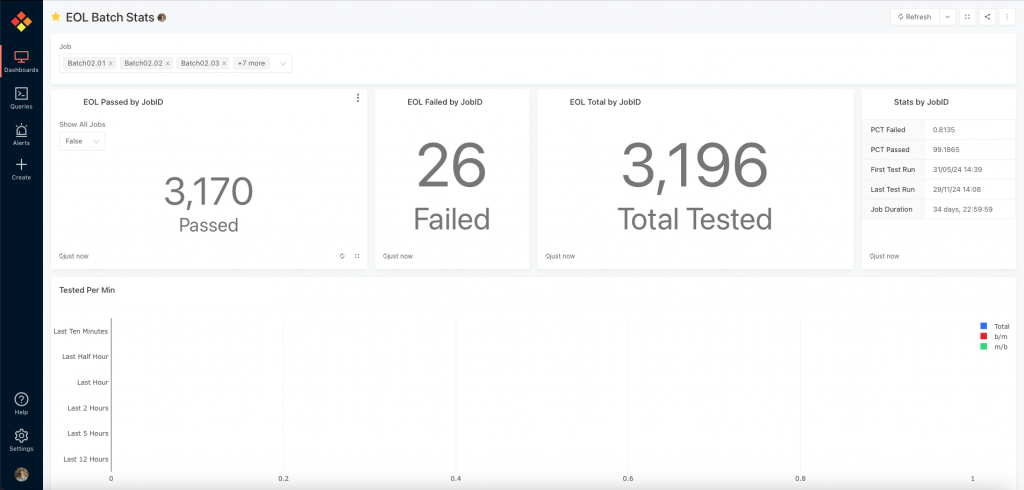Expand the refresh interval dropdown arrow

947,17
